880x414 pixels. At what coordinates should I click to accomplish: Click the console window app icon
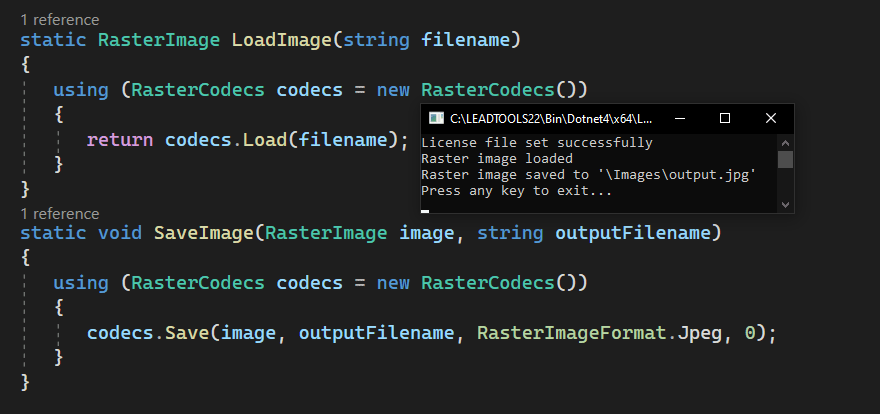coord(436,118)
